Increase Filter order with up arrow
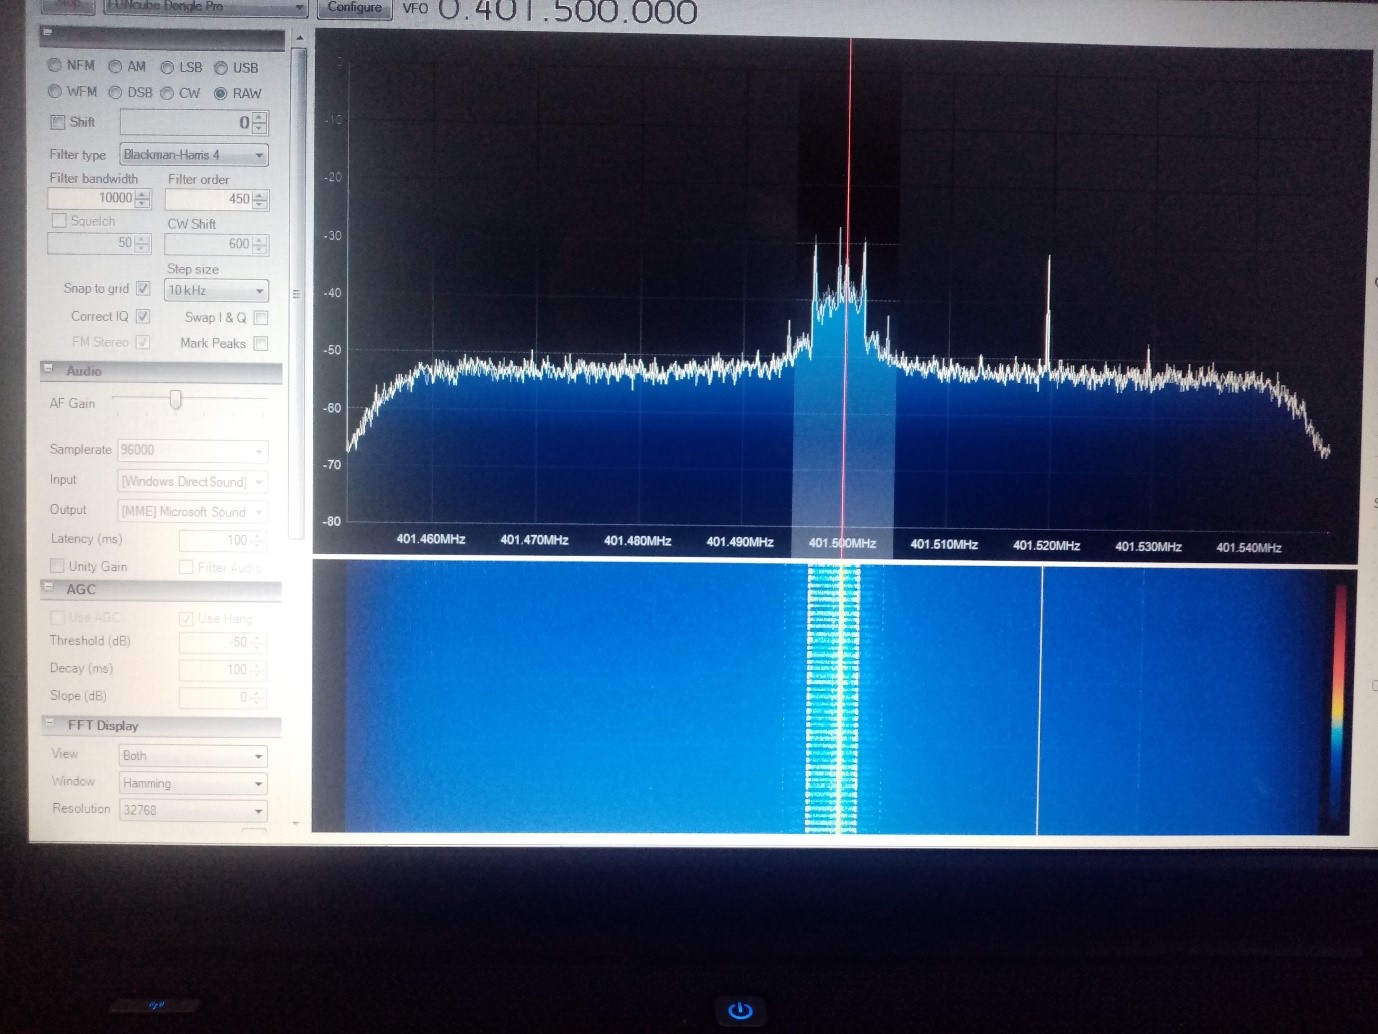This screenshot has height=1034, width=1378. (261, 194)
